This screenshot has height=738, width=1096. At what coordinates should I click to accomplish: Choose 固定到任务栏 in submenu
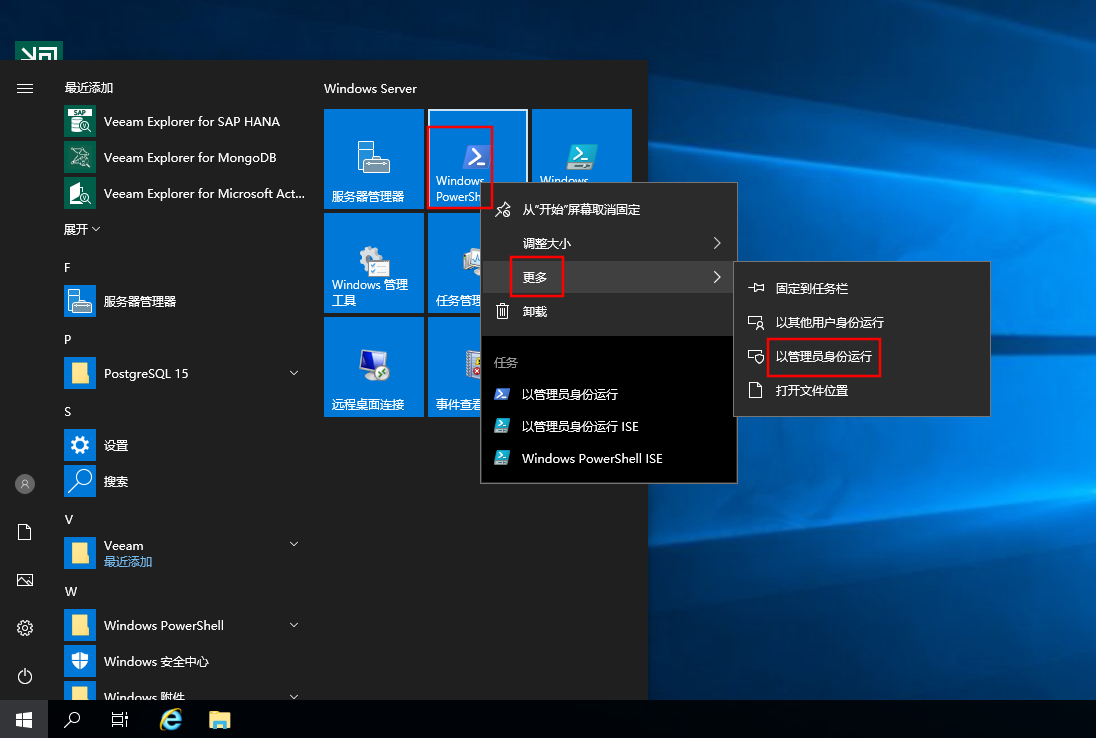862,288
